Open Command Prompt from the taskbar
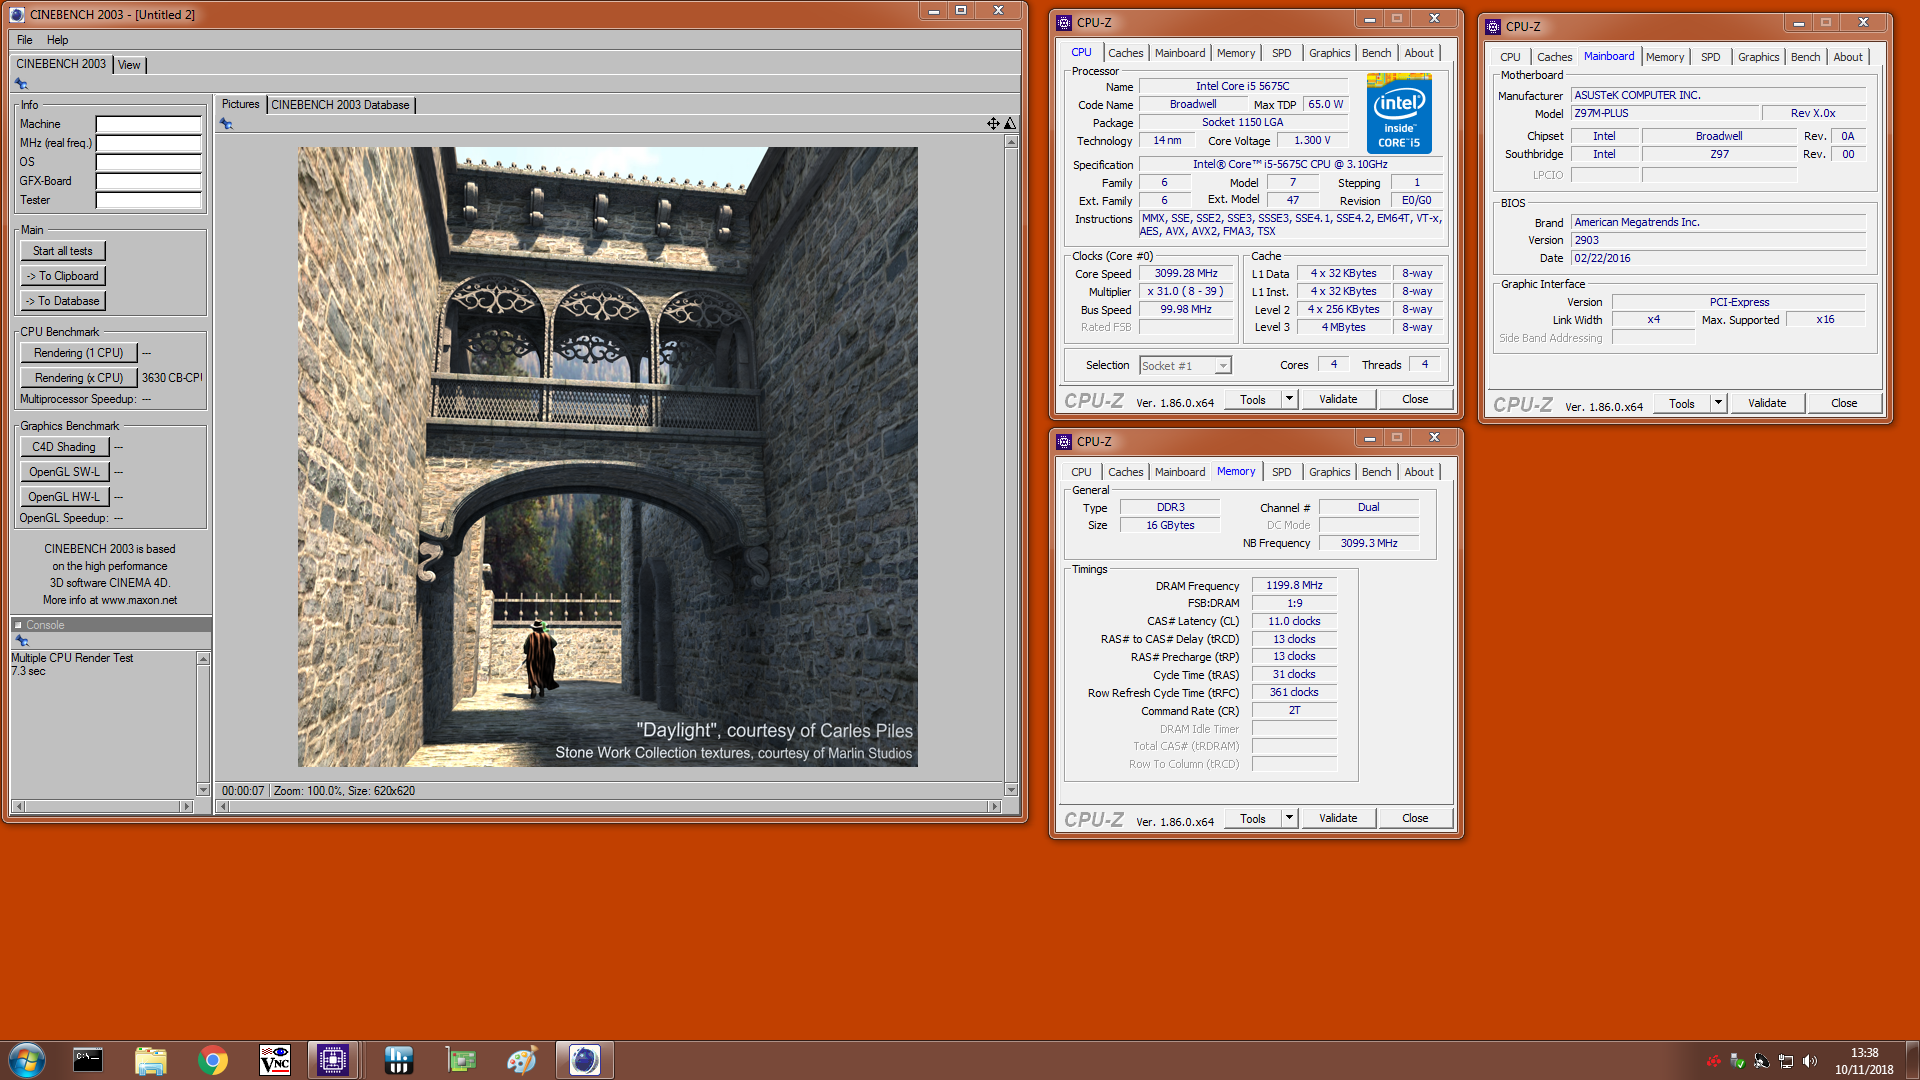Viewport: 1920px width, 1080px height. [x=88, y=1060]
